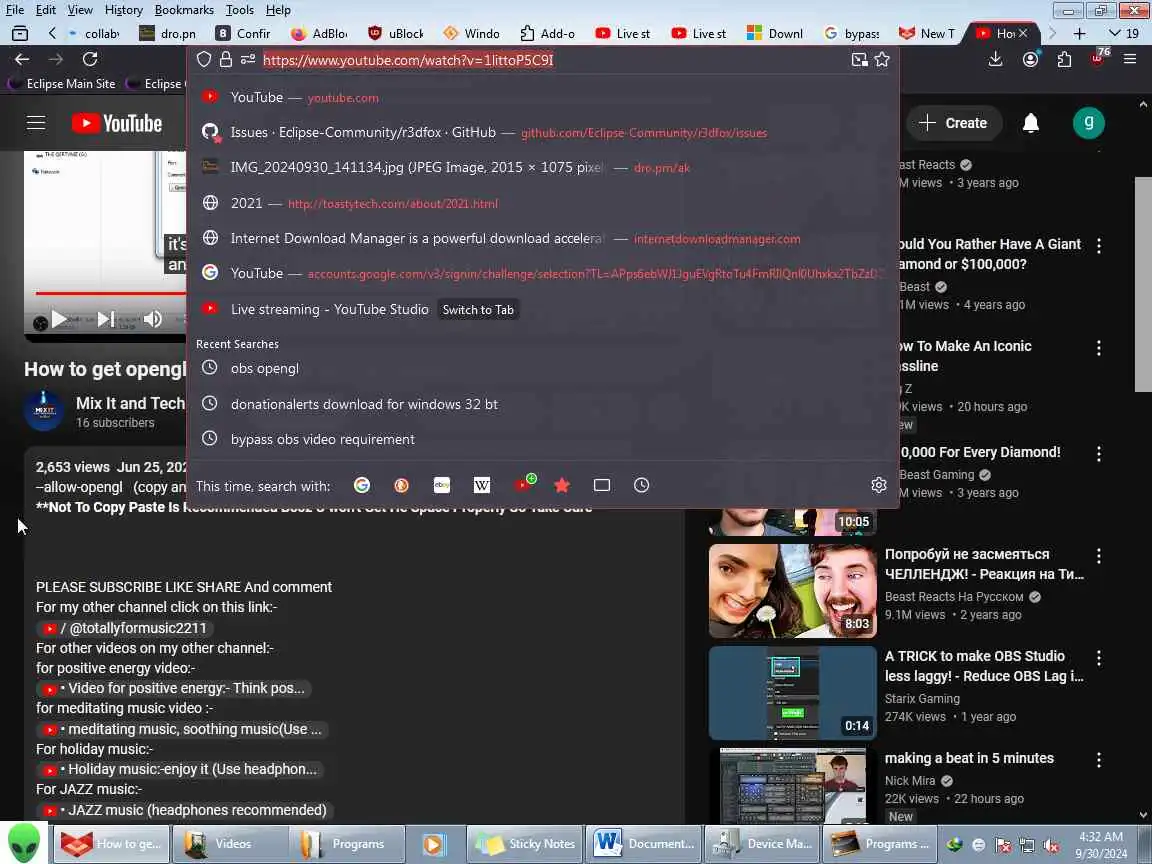
Task: Click Switch to Tab for YouTube Studio
Action: (478, 309)
